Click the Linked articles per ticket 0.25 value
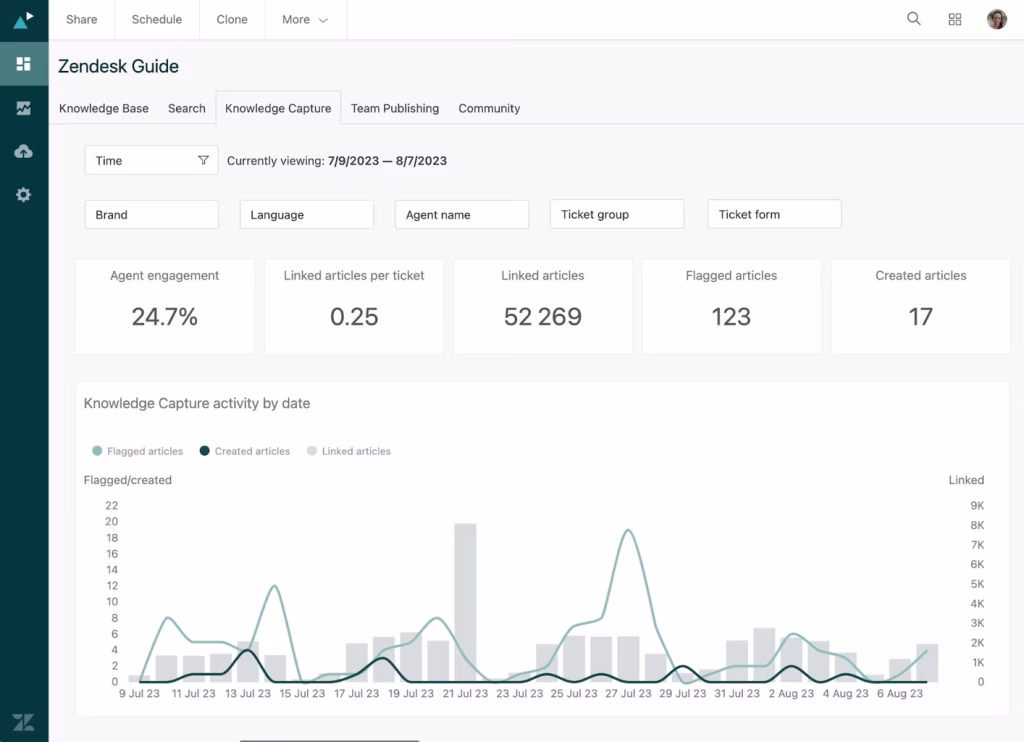The height and width of the screenshot is (742, 1024). 354,317
